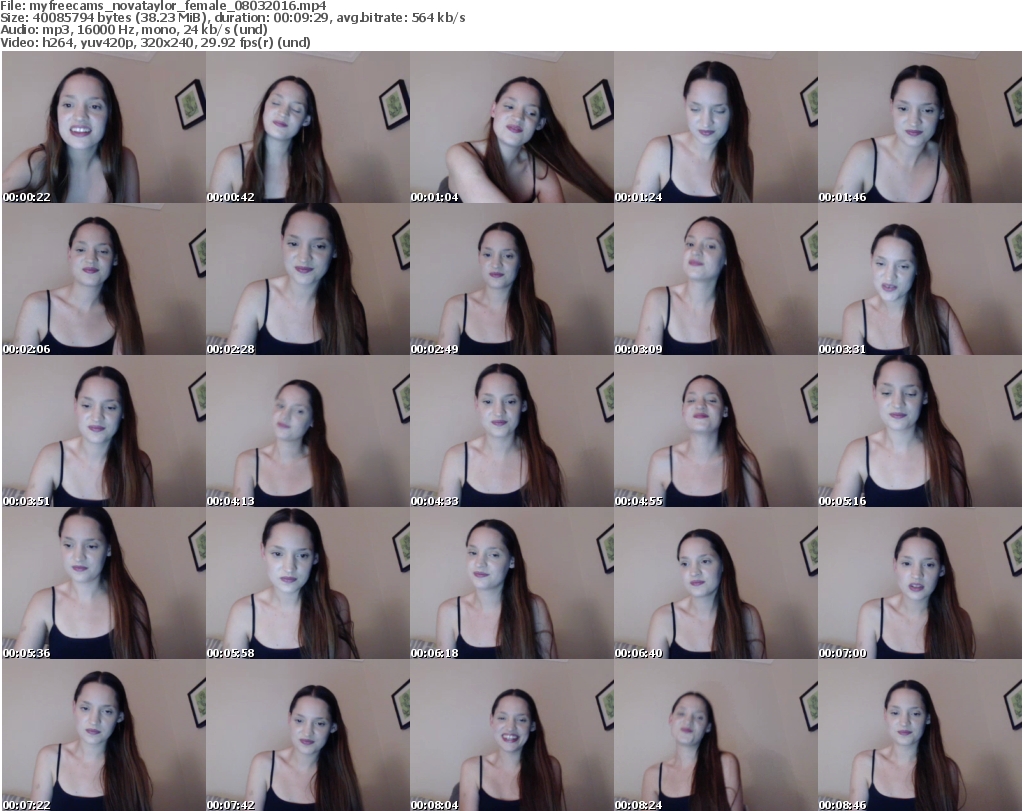1024x811 pixels.
Task: Open the frame labeled 00:02:28
Action: point(307,280)
